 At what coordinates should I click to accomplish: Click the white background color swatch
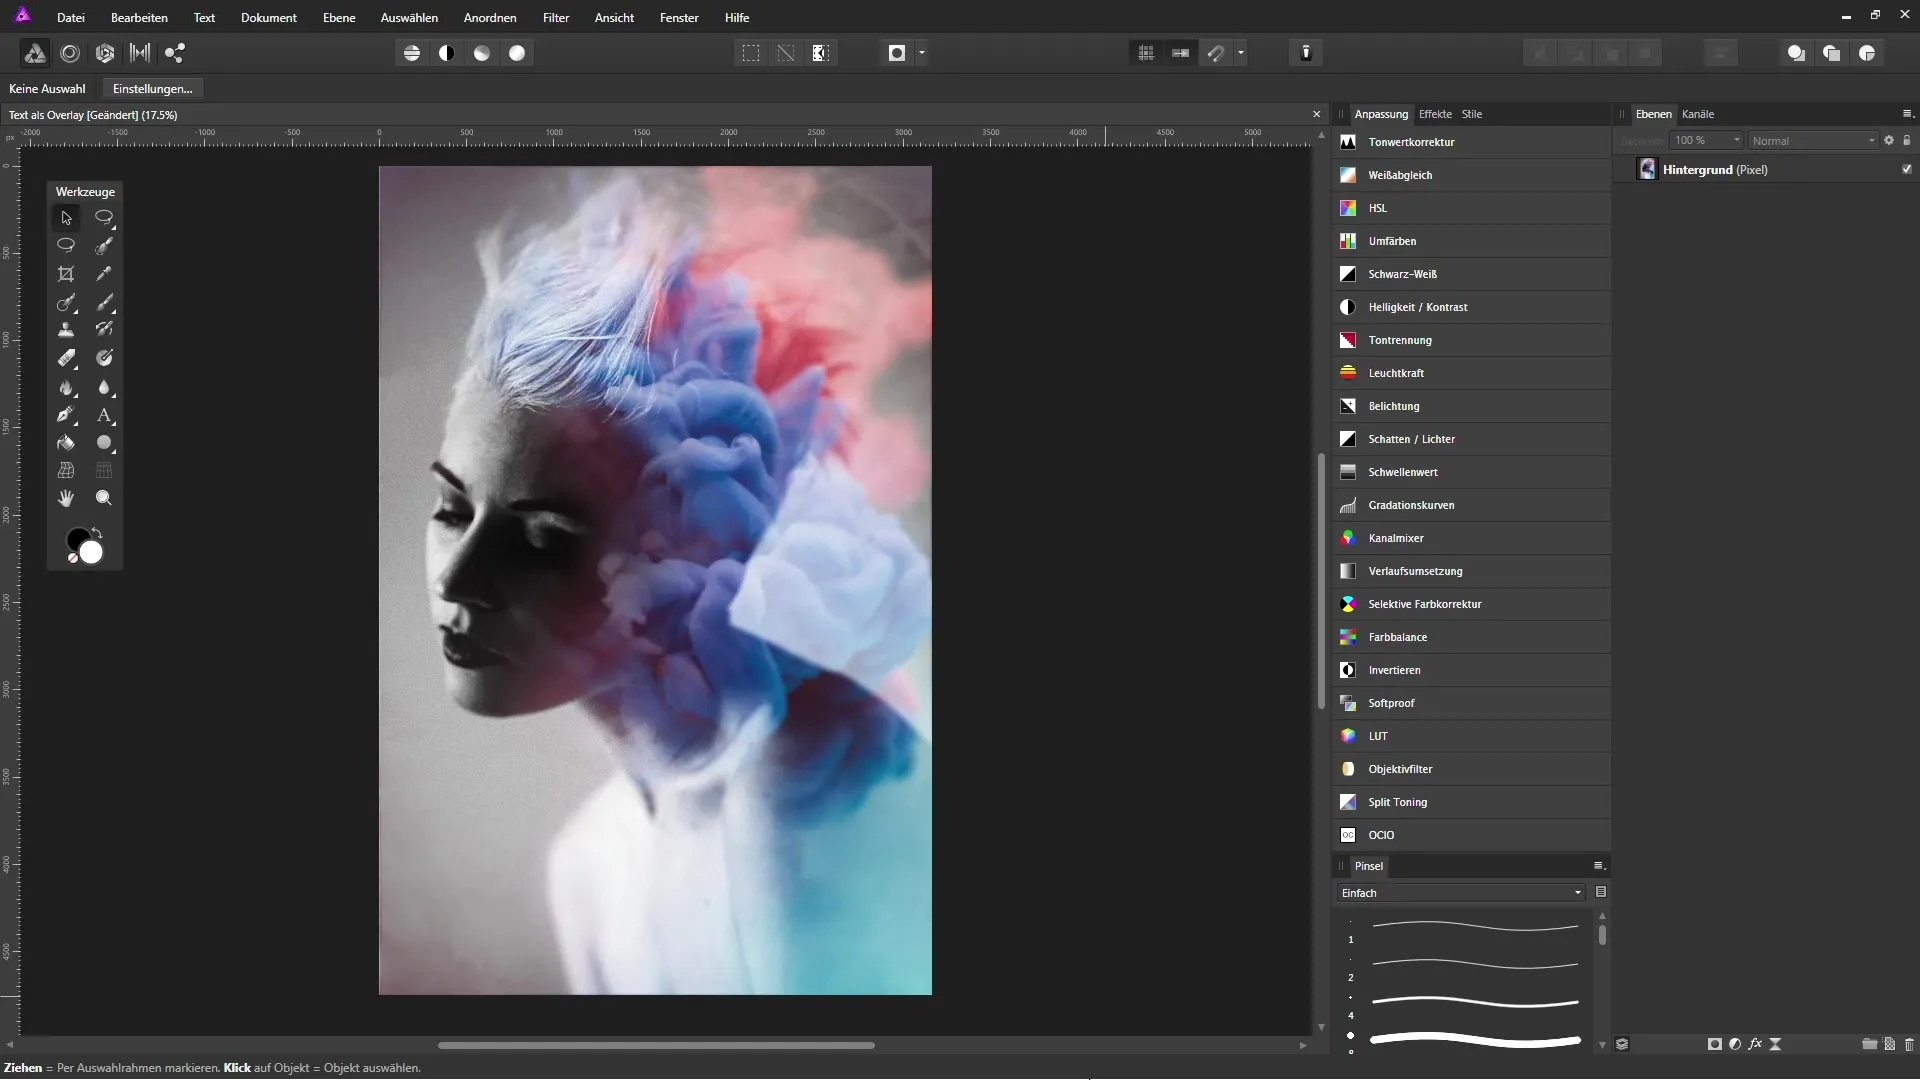(x=92, y=553)
